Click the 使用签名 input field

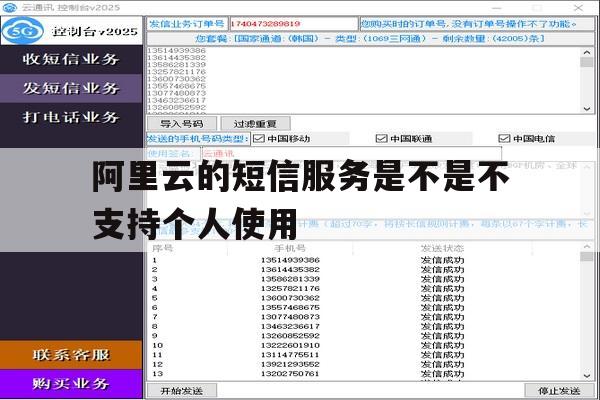[352, 154]
